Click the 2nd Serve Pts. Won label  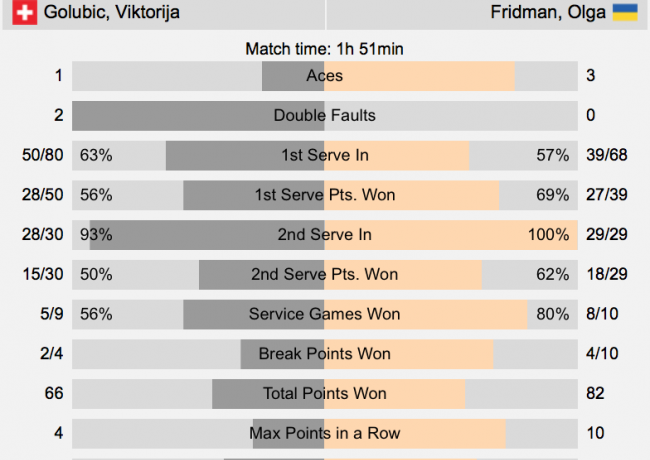[x=325, y=274]
